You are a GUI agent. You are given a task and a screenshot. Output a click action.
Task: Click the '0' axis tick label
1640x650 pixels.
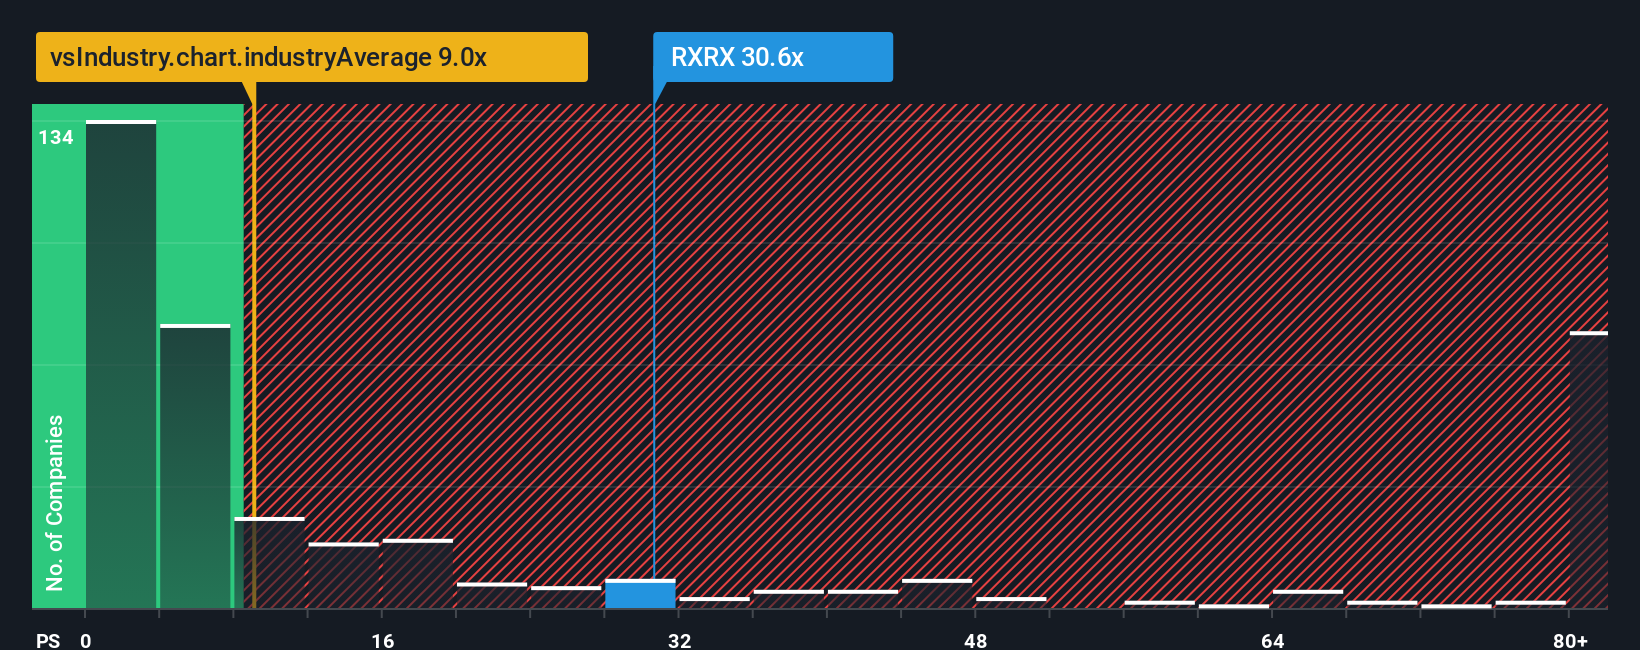[x=86, y=640]
